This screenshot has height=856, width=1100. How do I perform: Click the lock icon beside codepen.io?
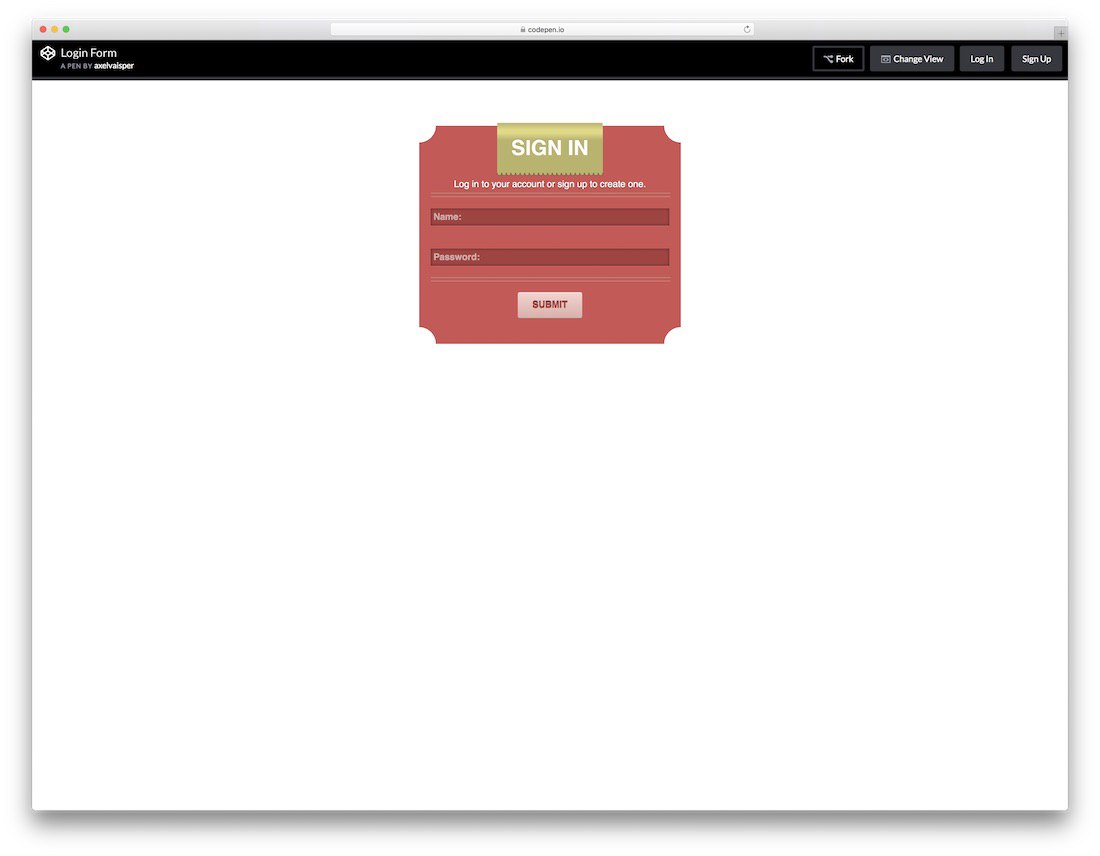523,30
